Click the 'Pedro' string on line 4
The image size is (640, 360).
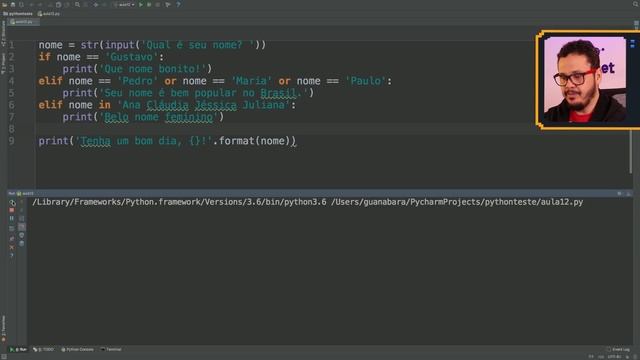(137, 81)
